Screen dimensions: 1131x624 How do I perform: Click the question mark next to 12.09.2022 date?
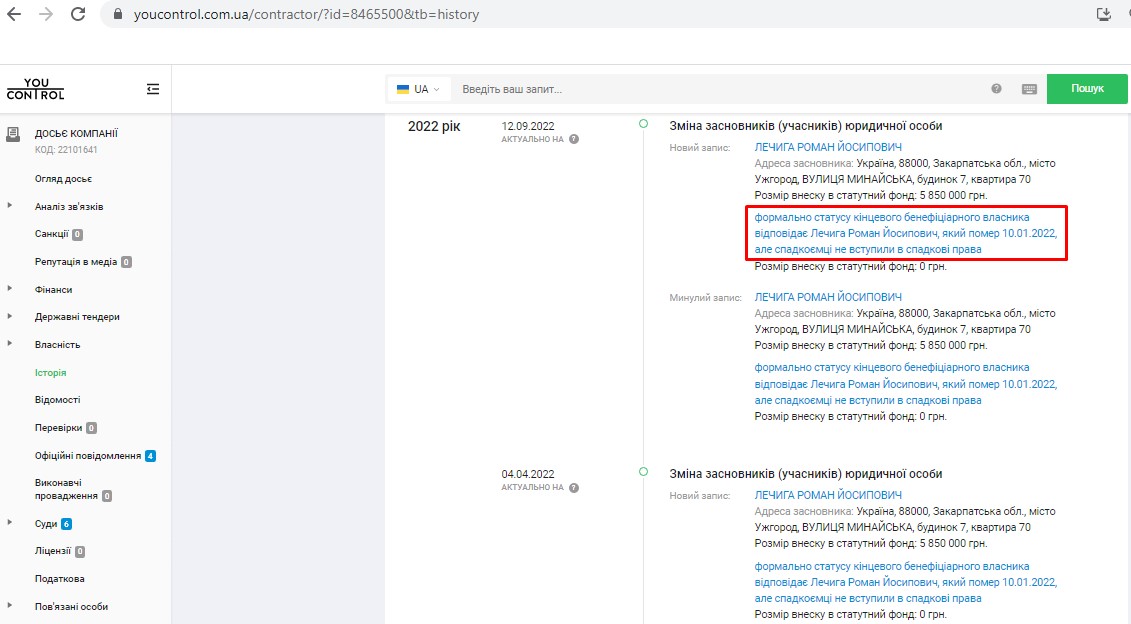574,139
